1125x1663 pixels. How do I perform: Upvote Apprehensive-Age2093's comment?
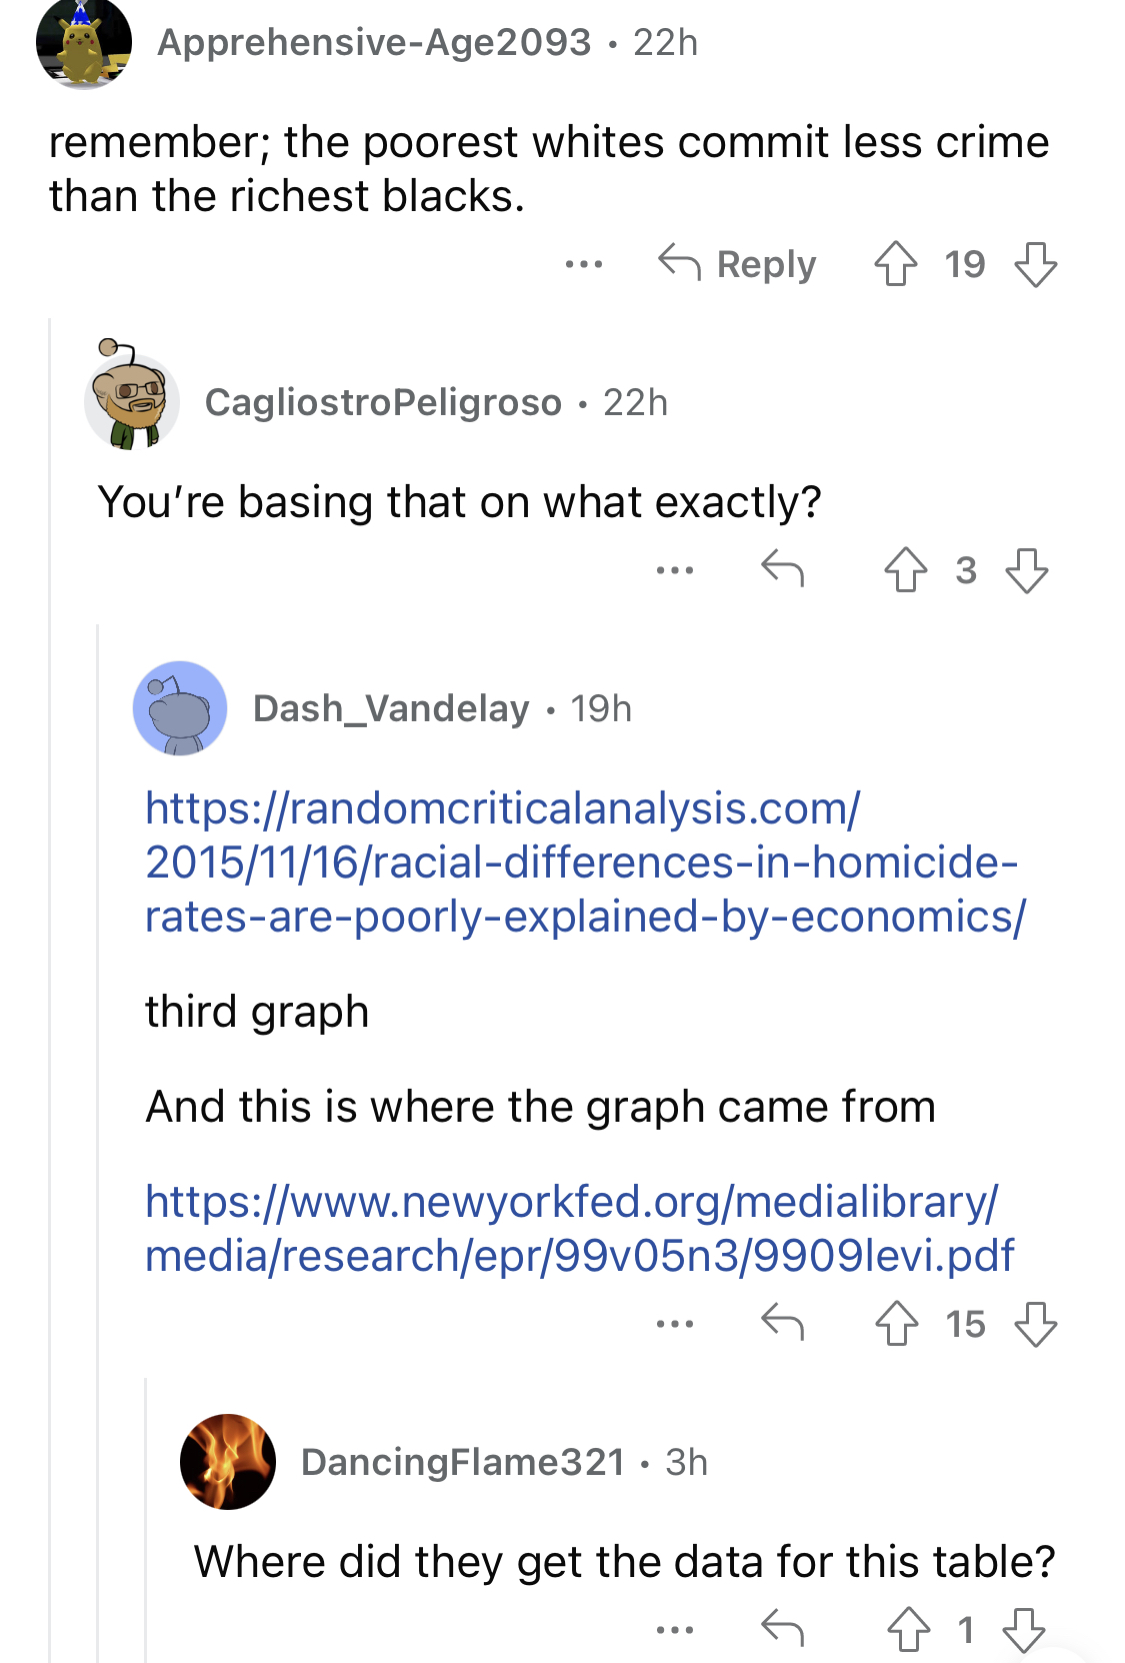click(x=895, y=265)
